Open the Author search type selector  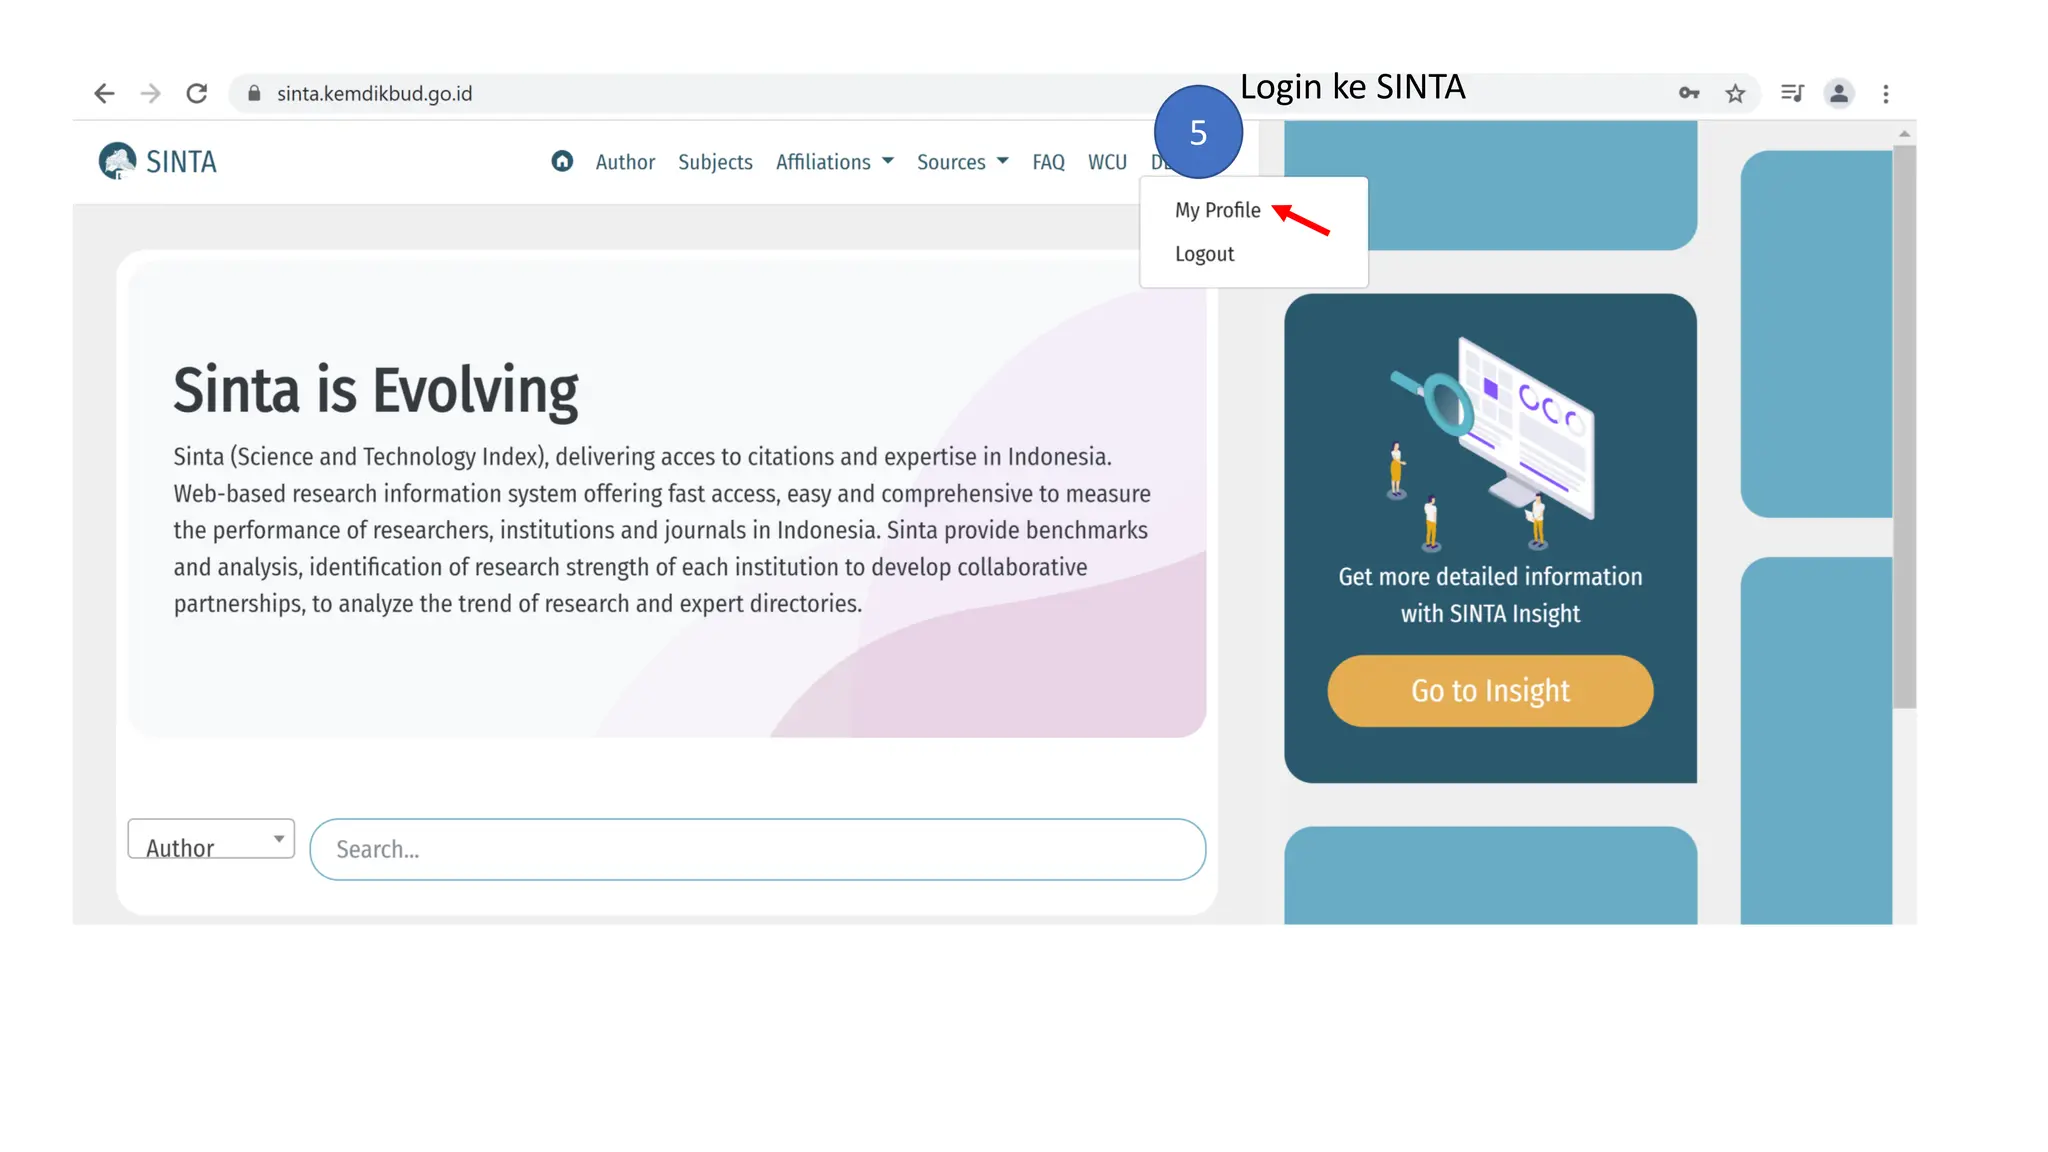click(211, 839)
